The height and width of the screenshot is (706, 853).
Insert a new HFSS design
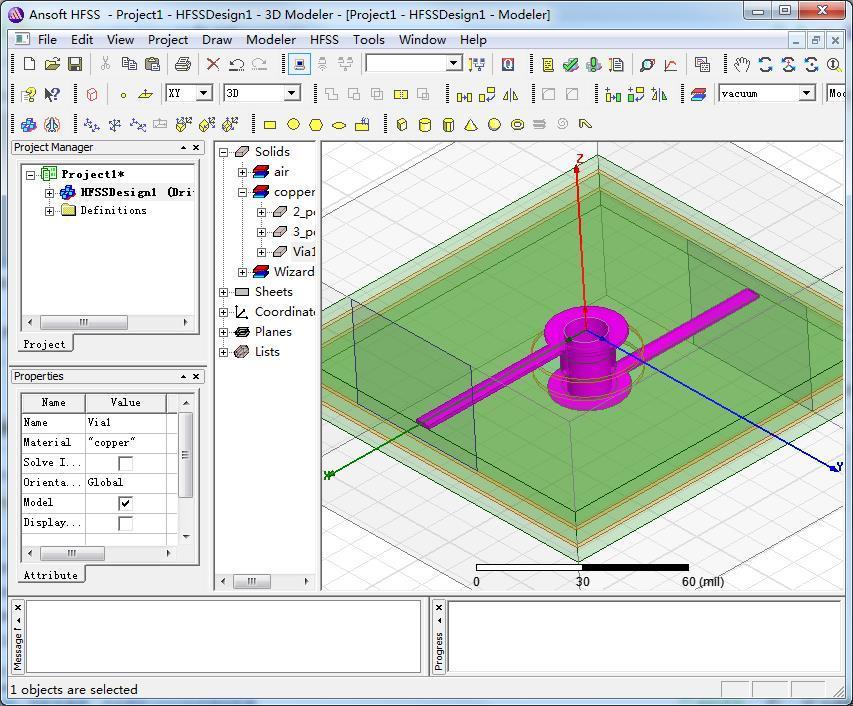click(28, 125)
